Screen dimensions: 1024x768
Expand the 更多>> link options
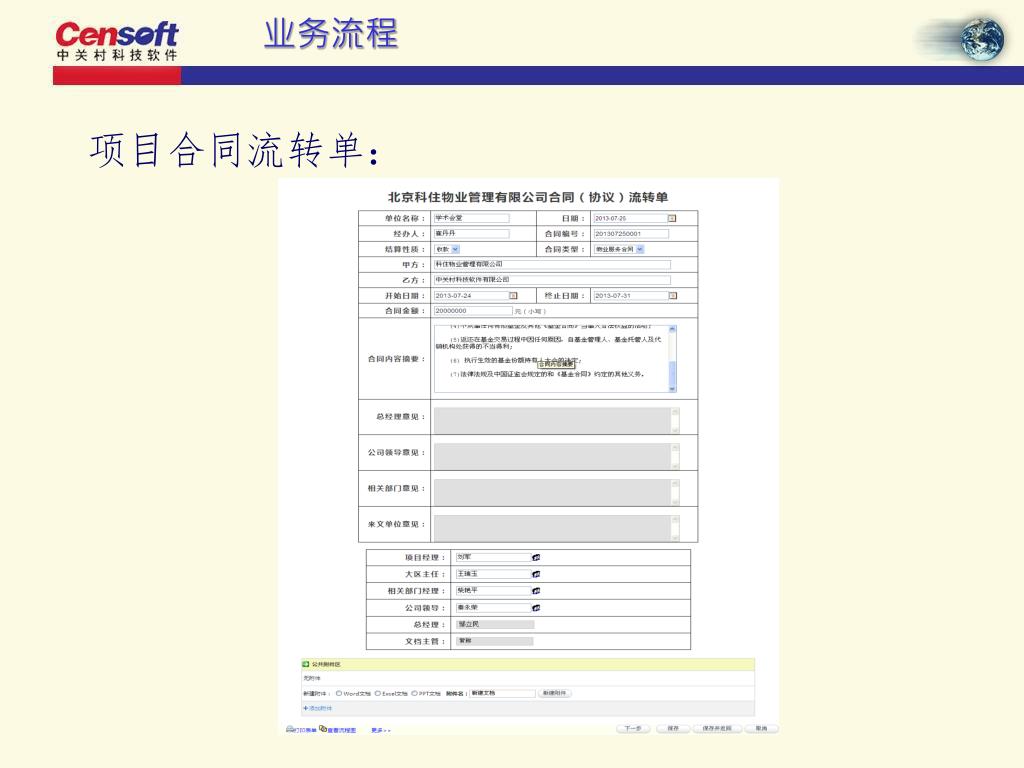click(381, 730)
